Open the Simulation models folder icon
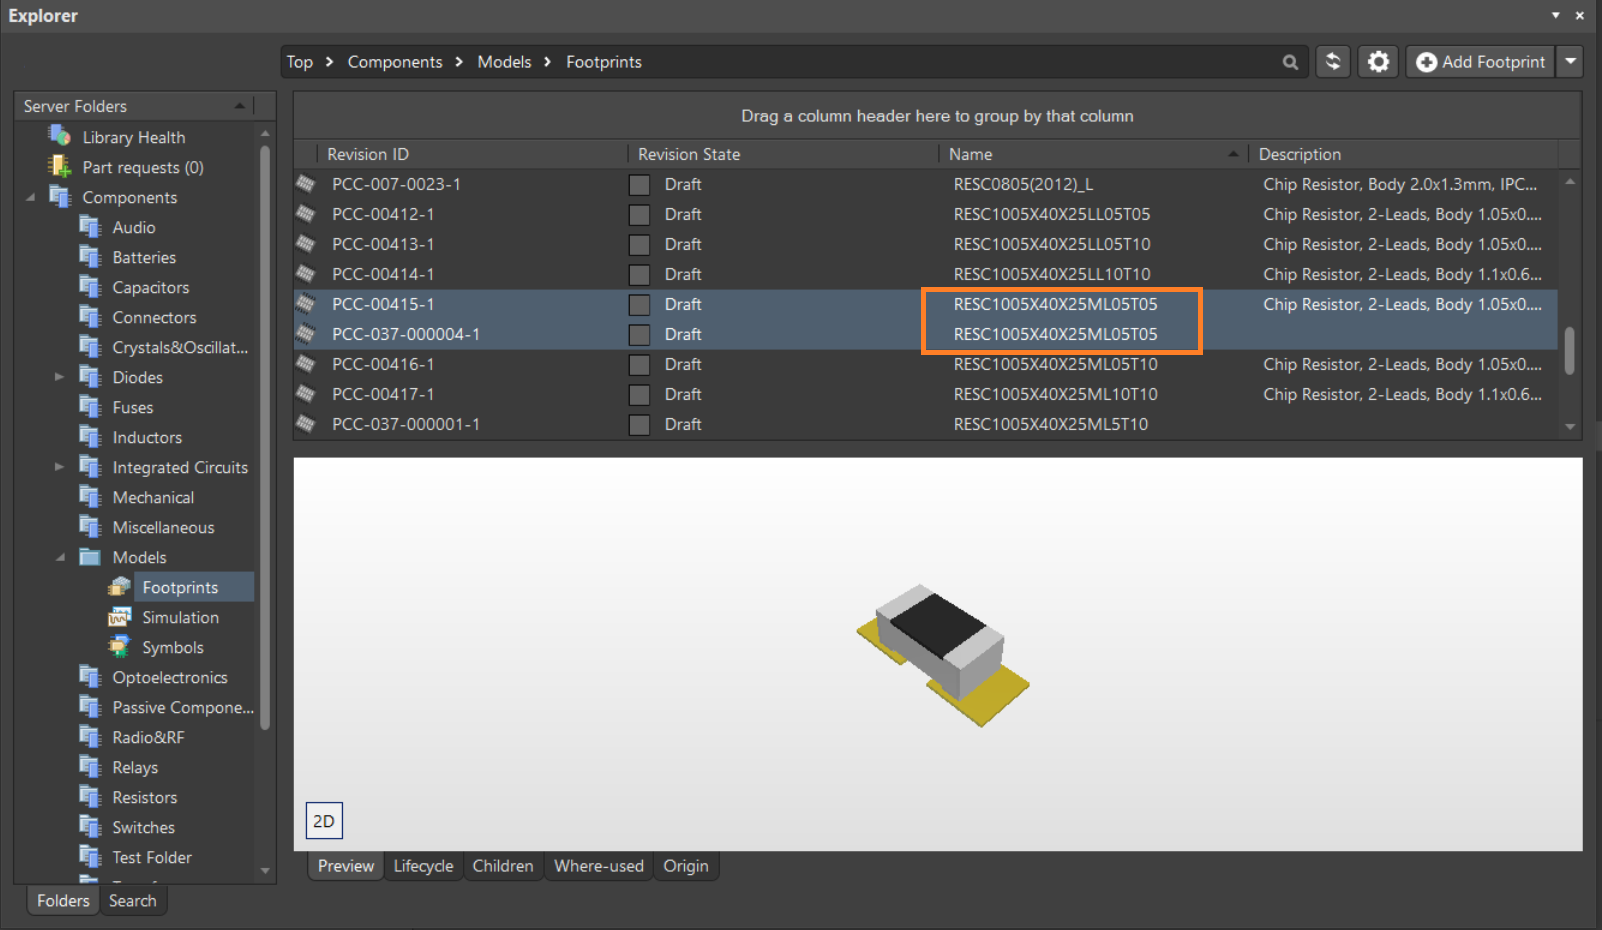This screenshot has width=1602, height=930. click(119, 617)
